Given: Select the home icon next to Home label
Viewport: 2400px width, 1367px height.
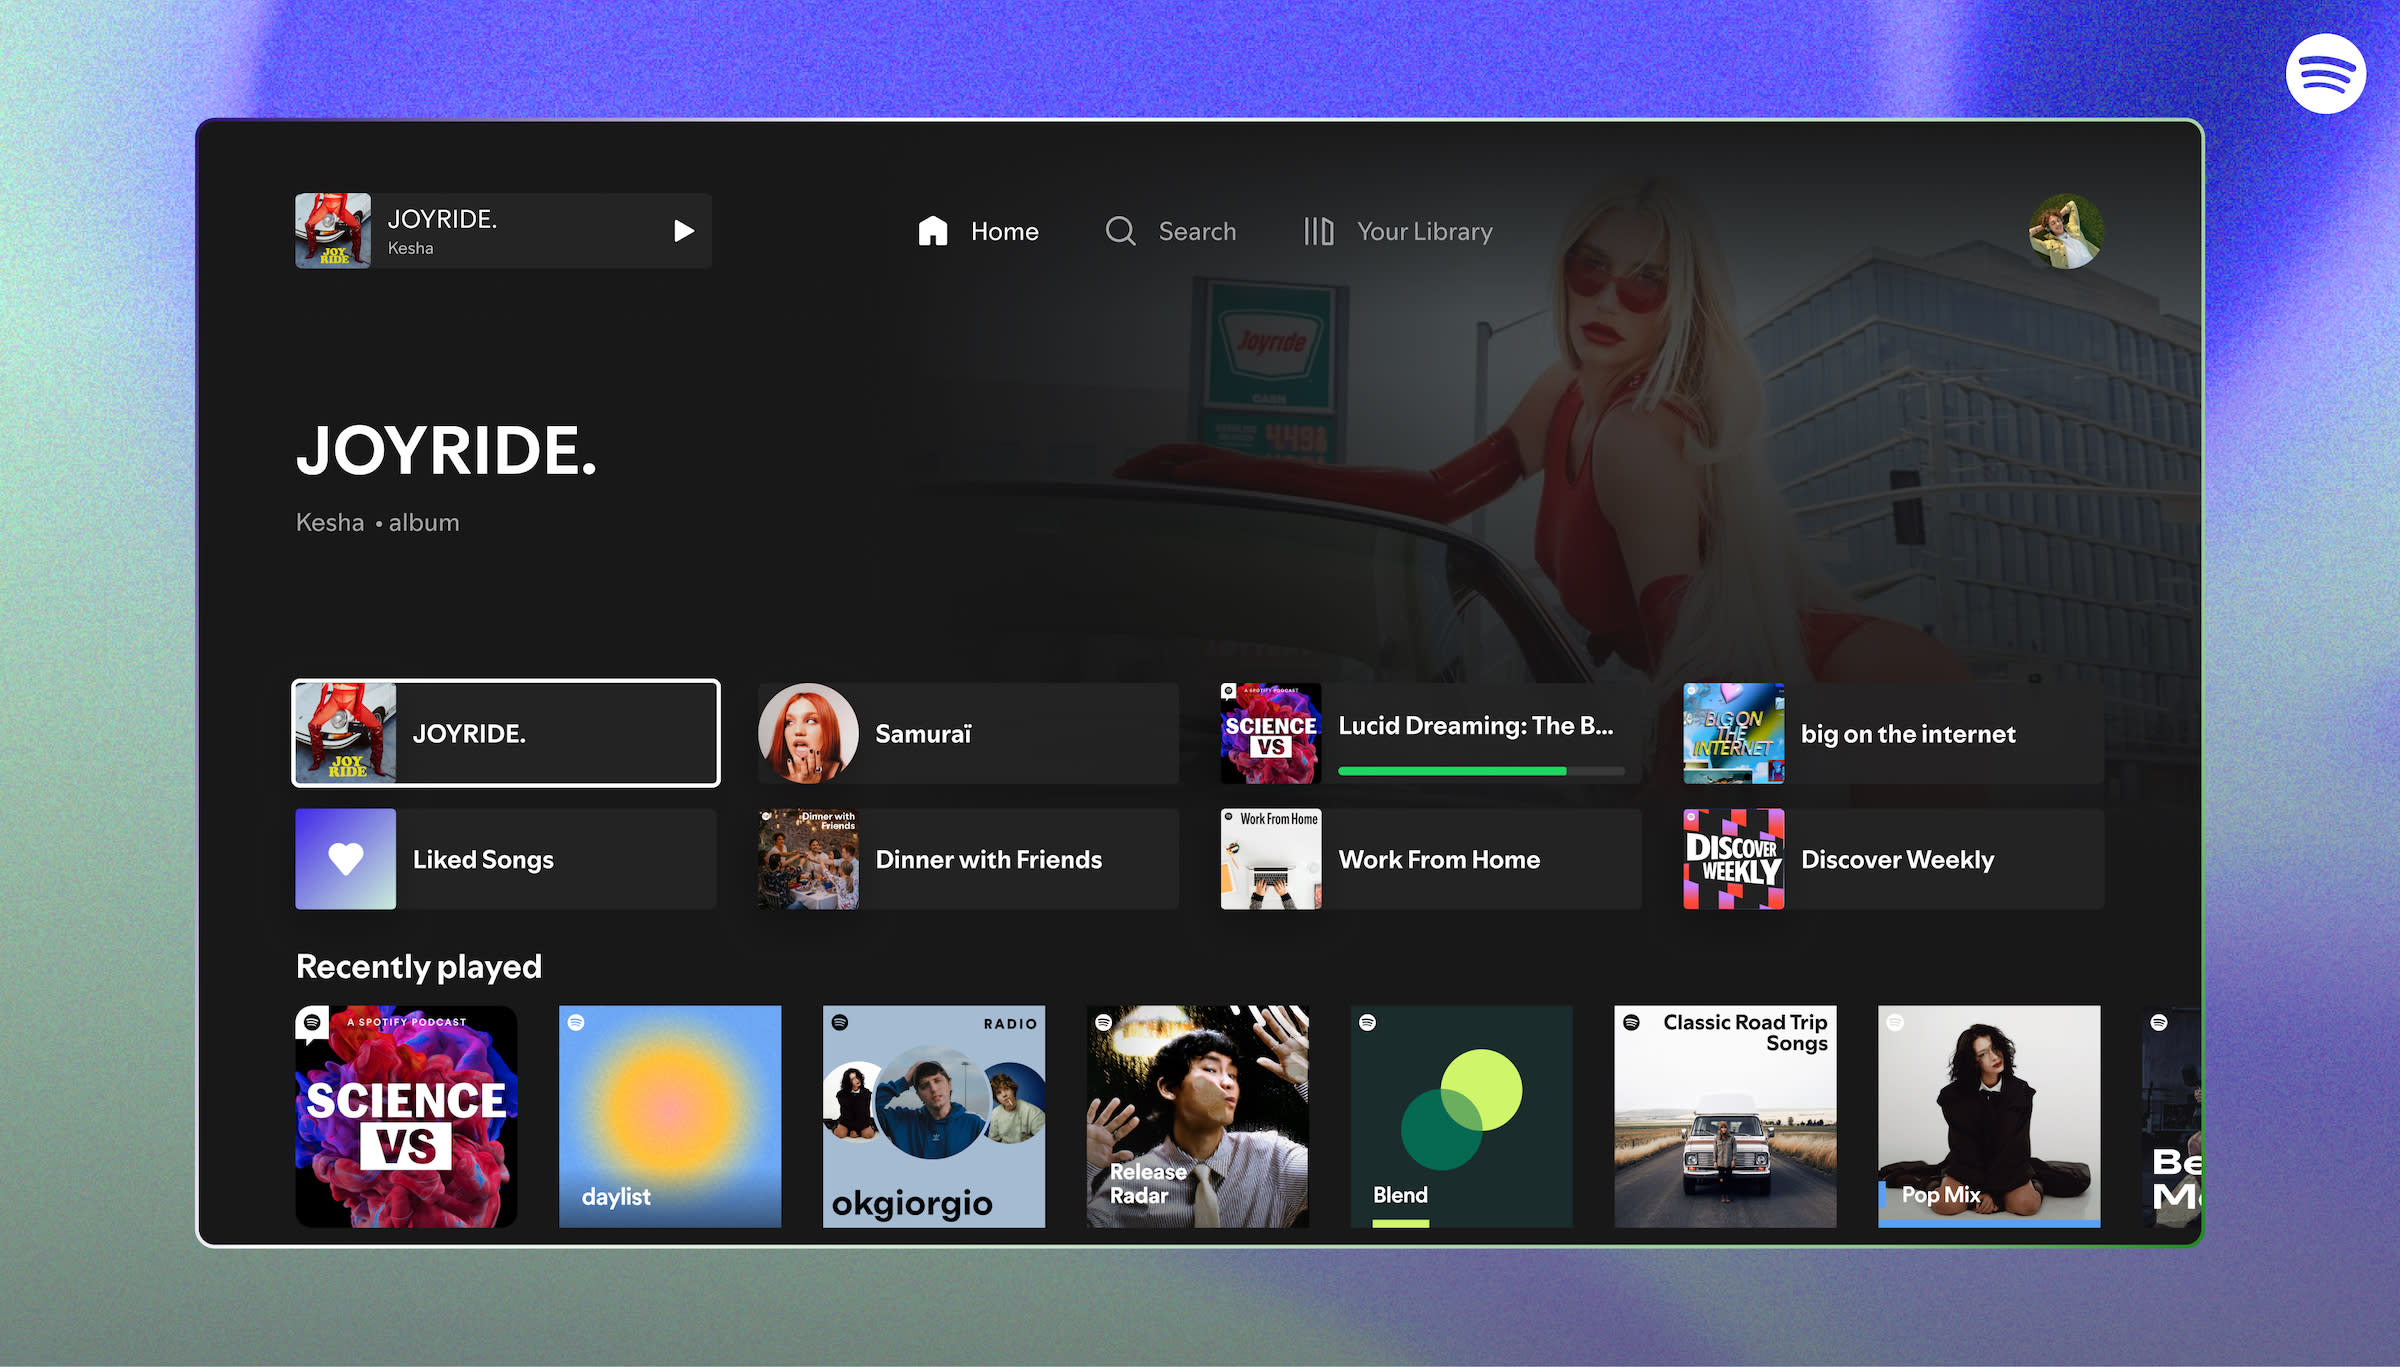Looking at the screenshot, I should [x=933, y=231].
